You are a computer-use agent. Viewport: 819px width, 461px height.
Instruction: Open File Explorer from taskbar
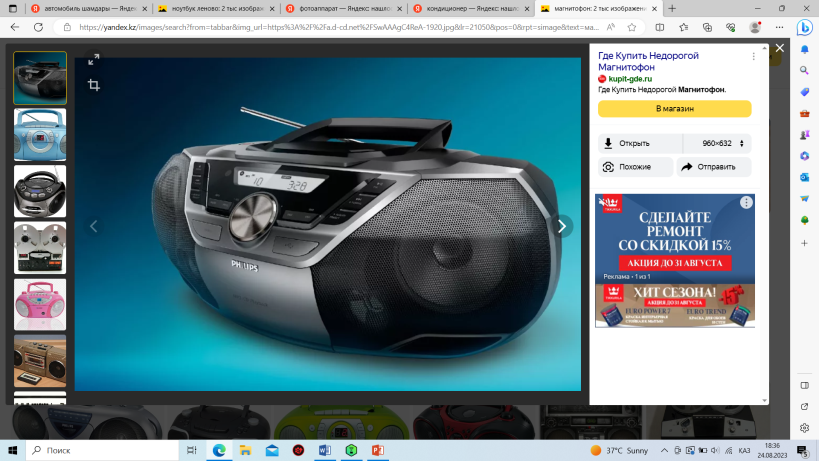point(245,450)
